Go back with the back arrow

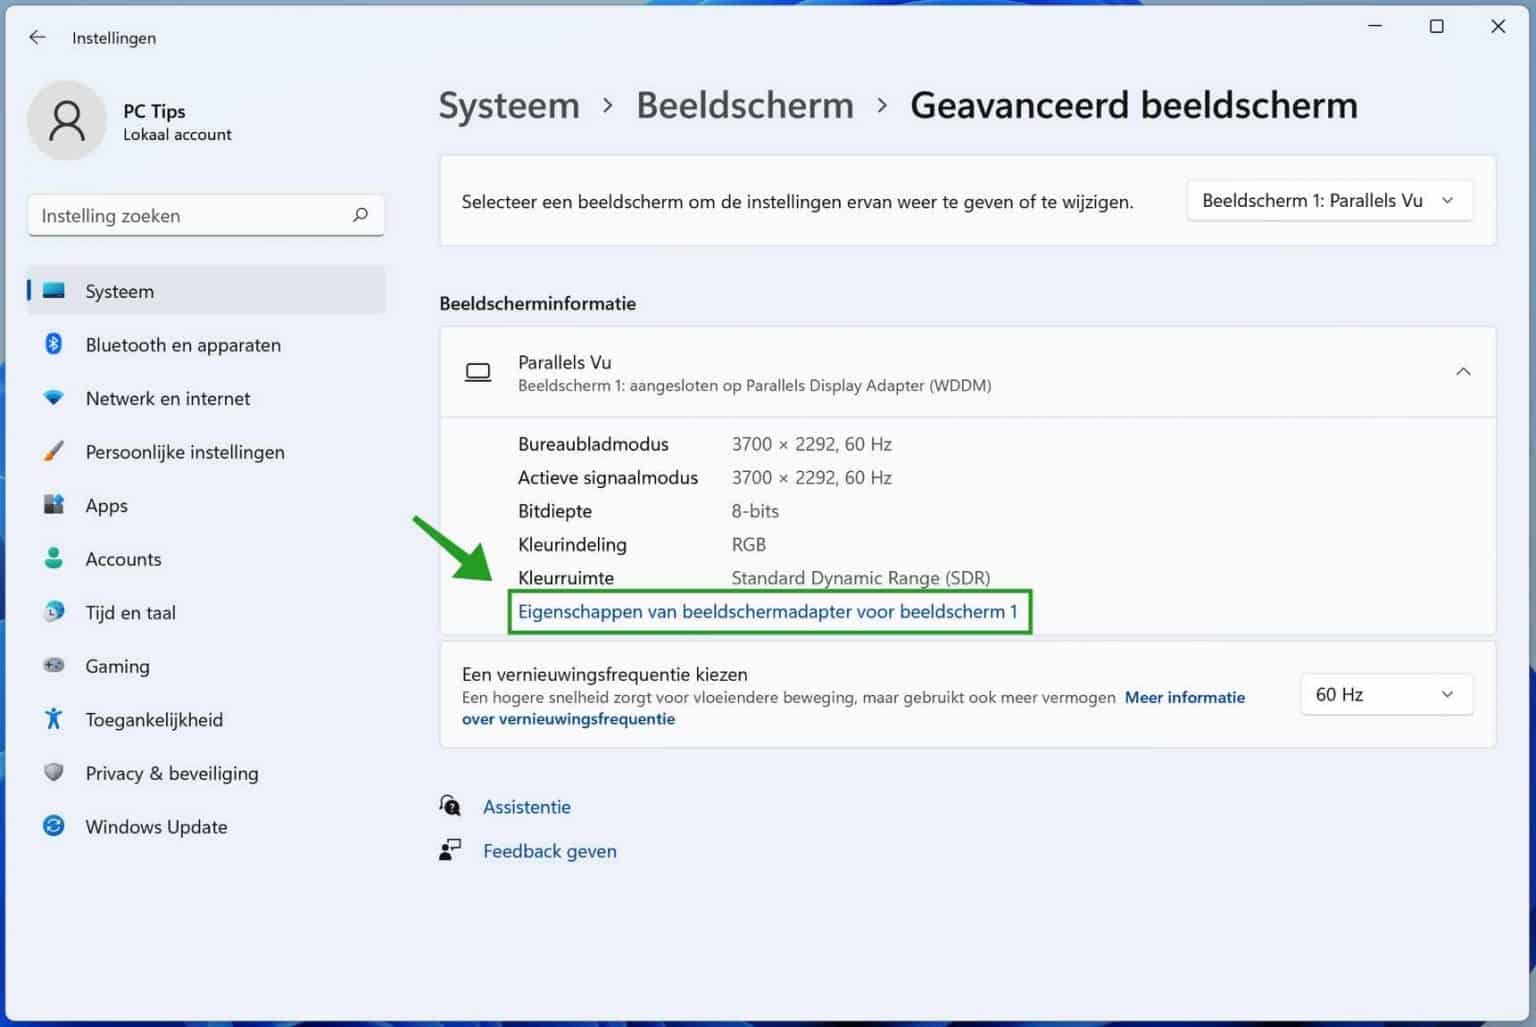[x=37, y=37]
